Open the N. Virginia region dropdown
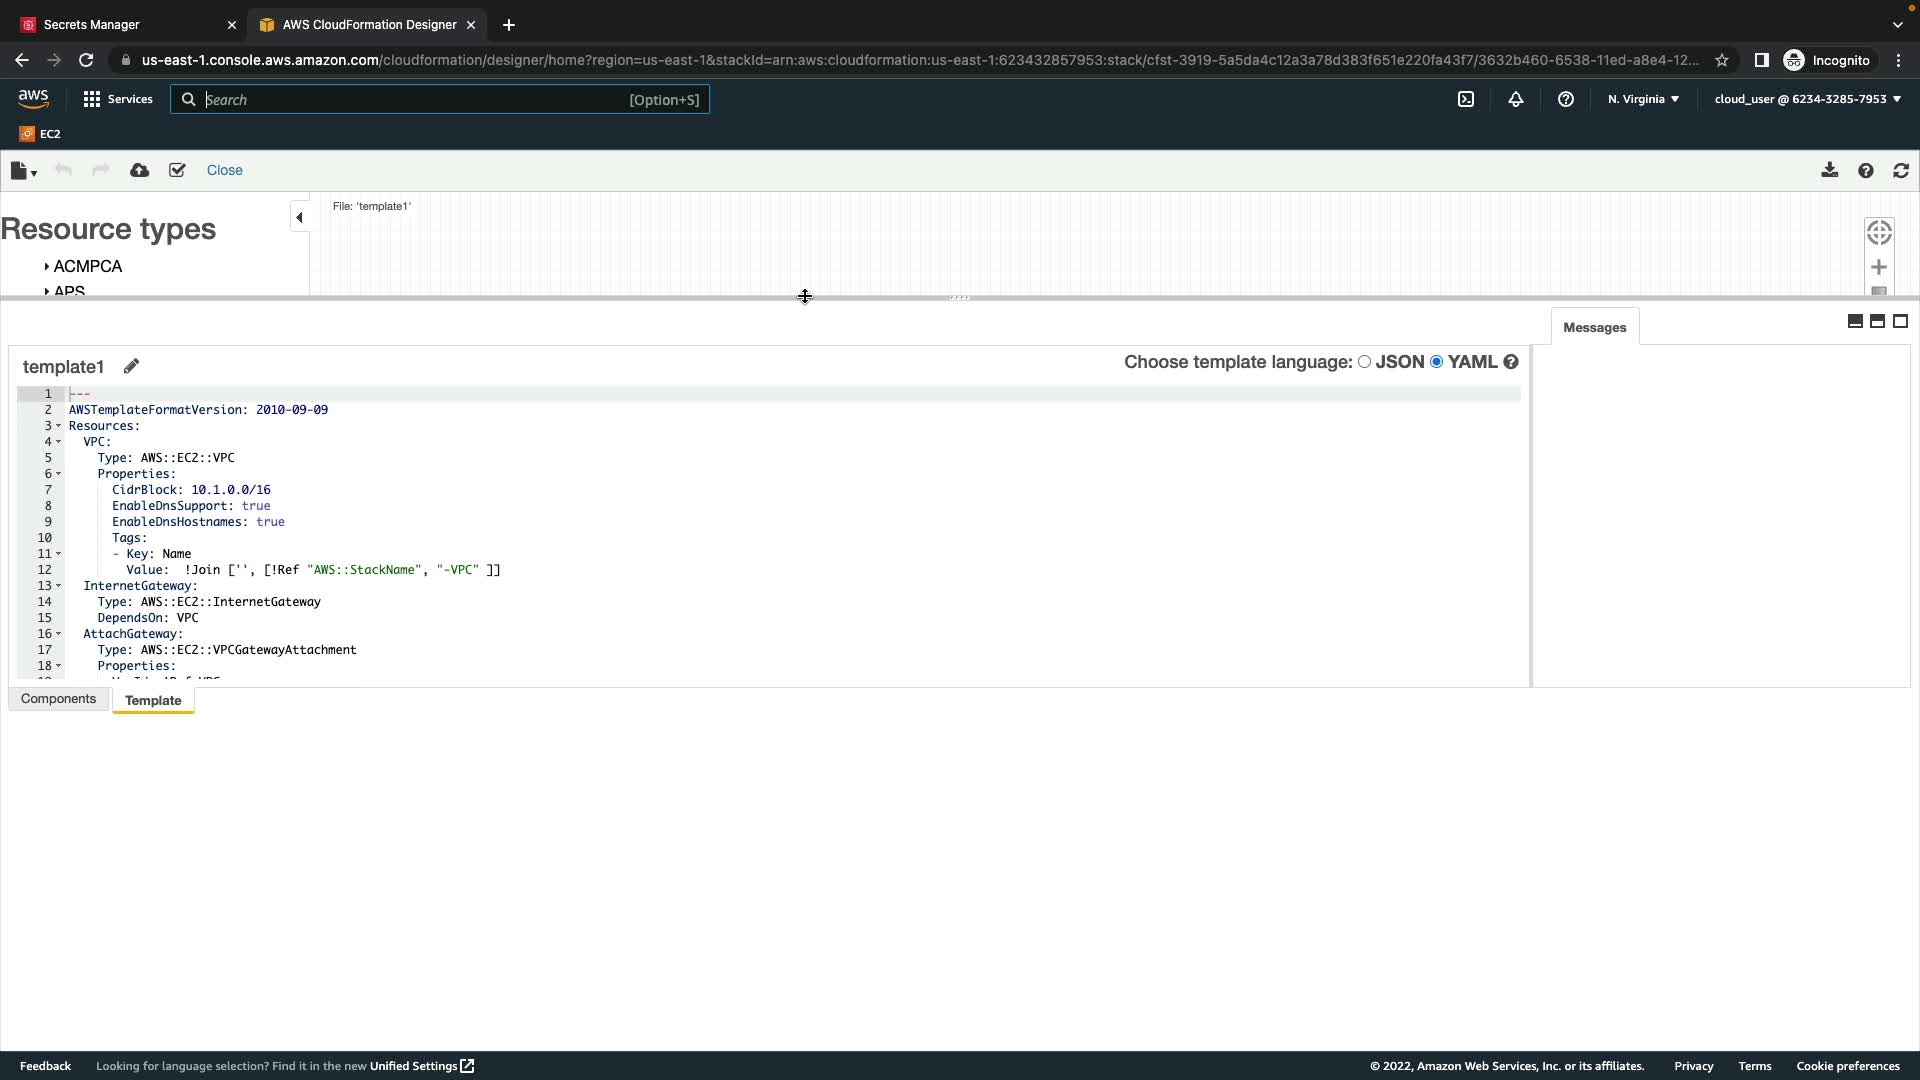 pyautogui.click(x=1643, y=99)
